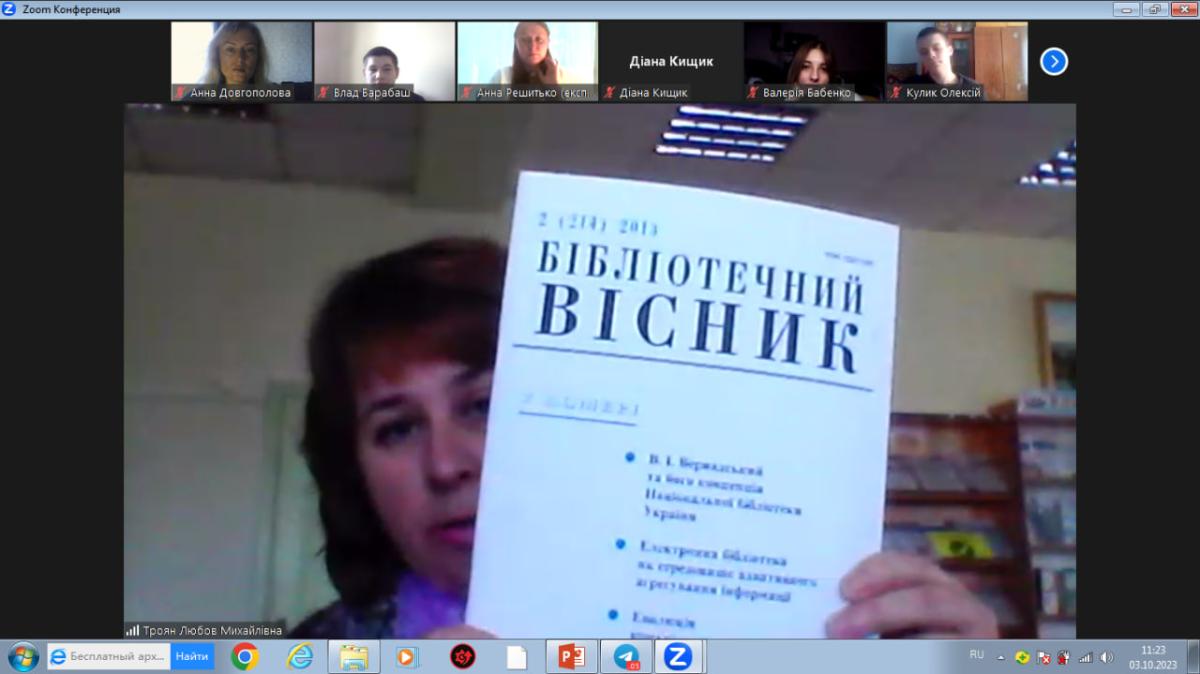Open Internet Explorer from taskbar

pyautogui.click(x=300, y=657)
